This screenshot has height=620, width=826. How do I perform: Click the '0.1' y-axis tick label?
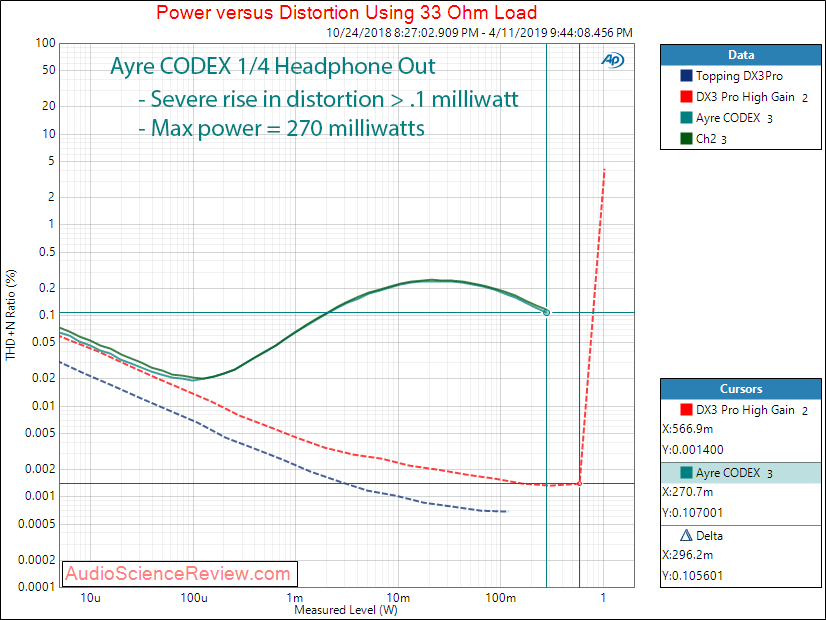click(47, 314)
